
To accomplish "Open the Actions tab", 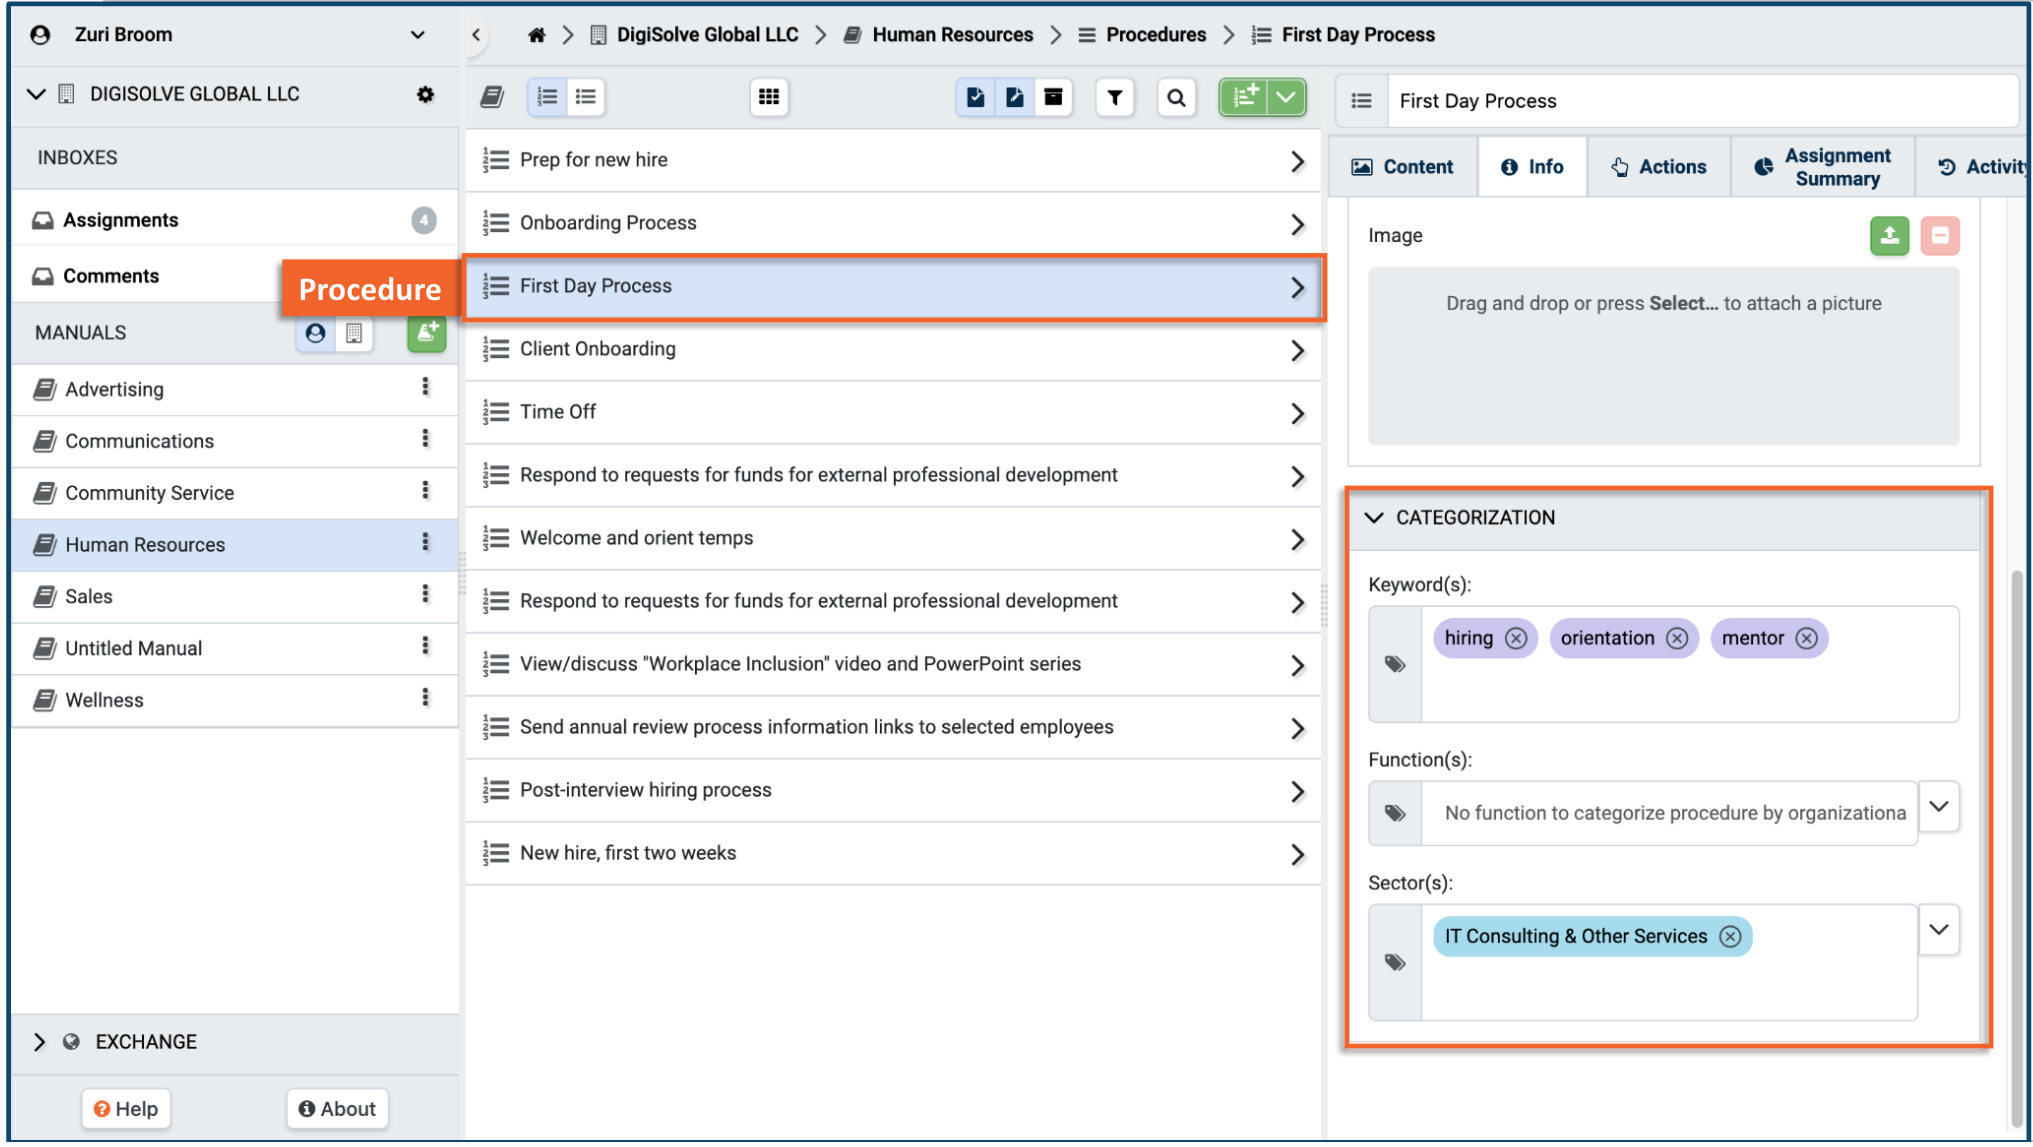I will click(x=1658, y=167).
